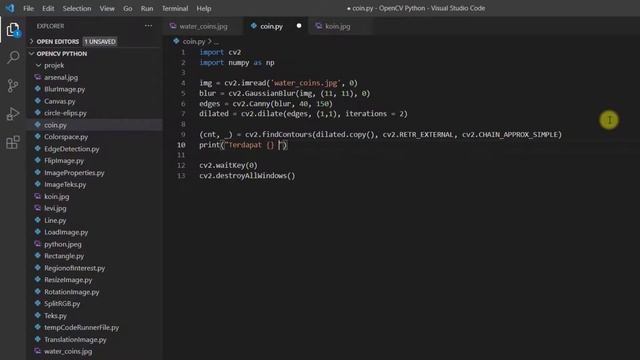
Task: Open SplitRGB.py in the explorer
Action: (62, 304)
